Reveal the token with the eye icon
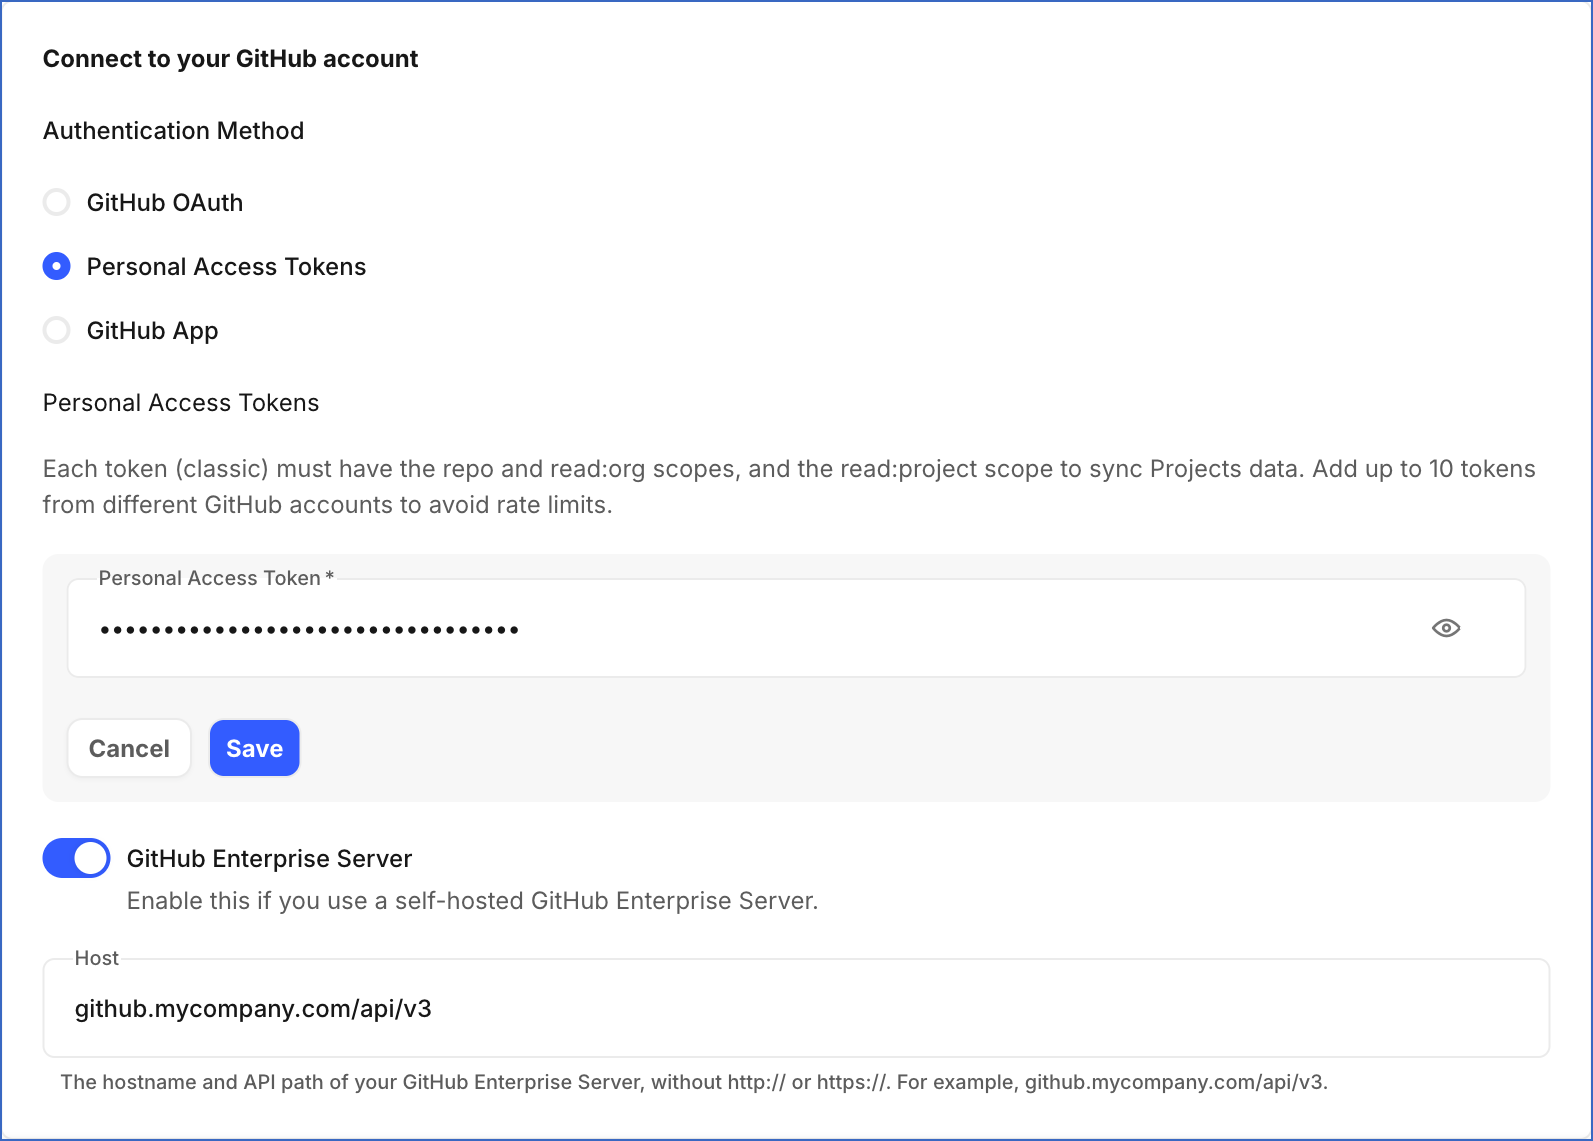 1446,628
